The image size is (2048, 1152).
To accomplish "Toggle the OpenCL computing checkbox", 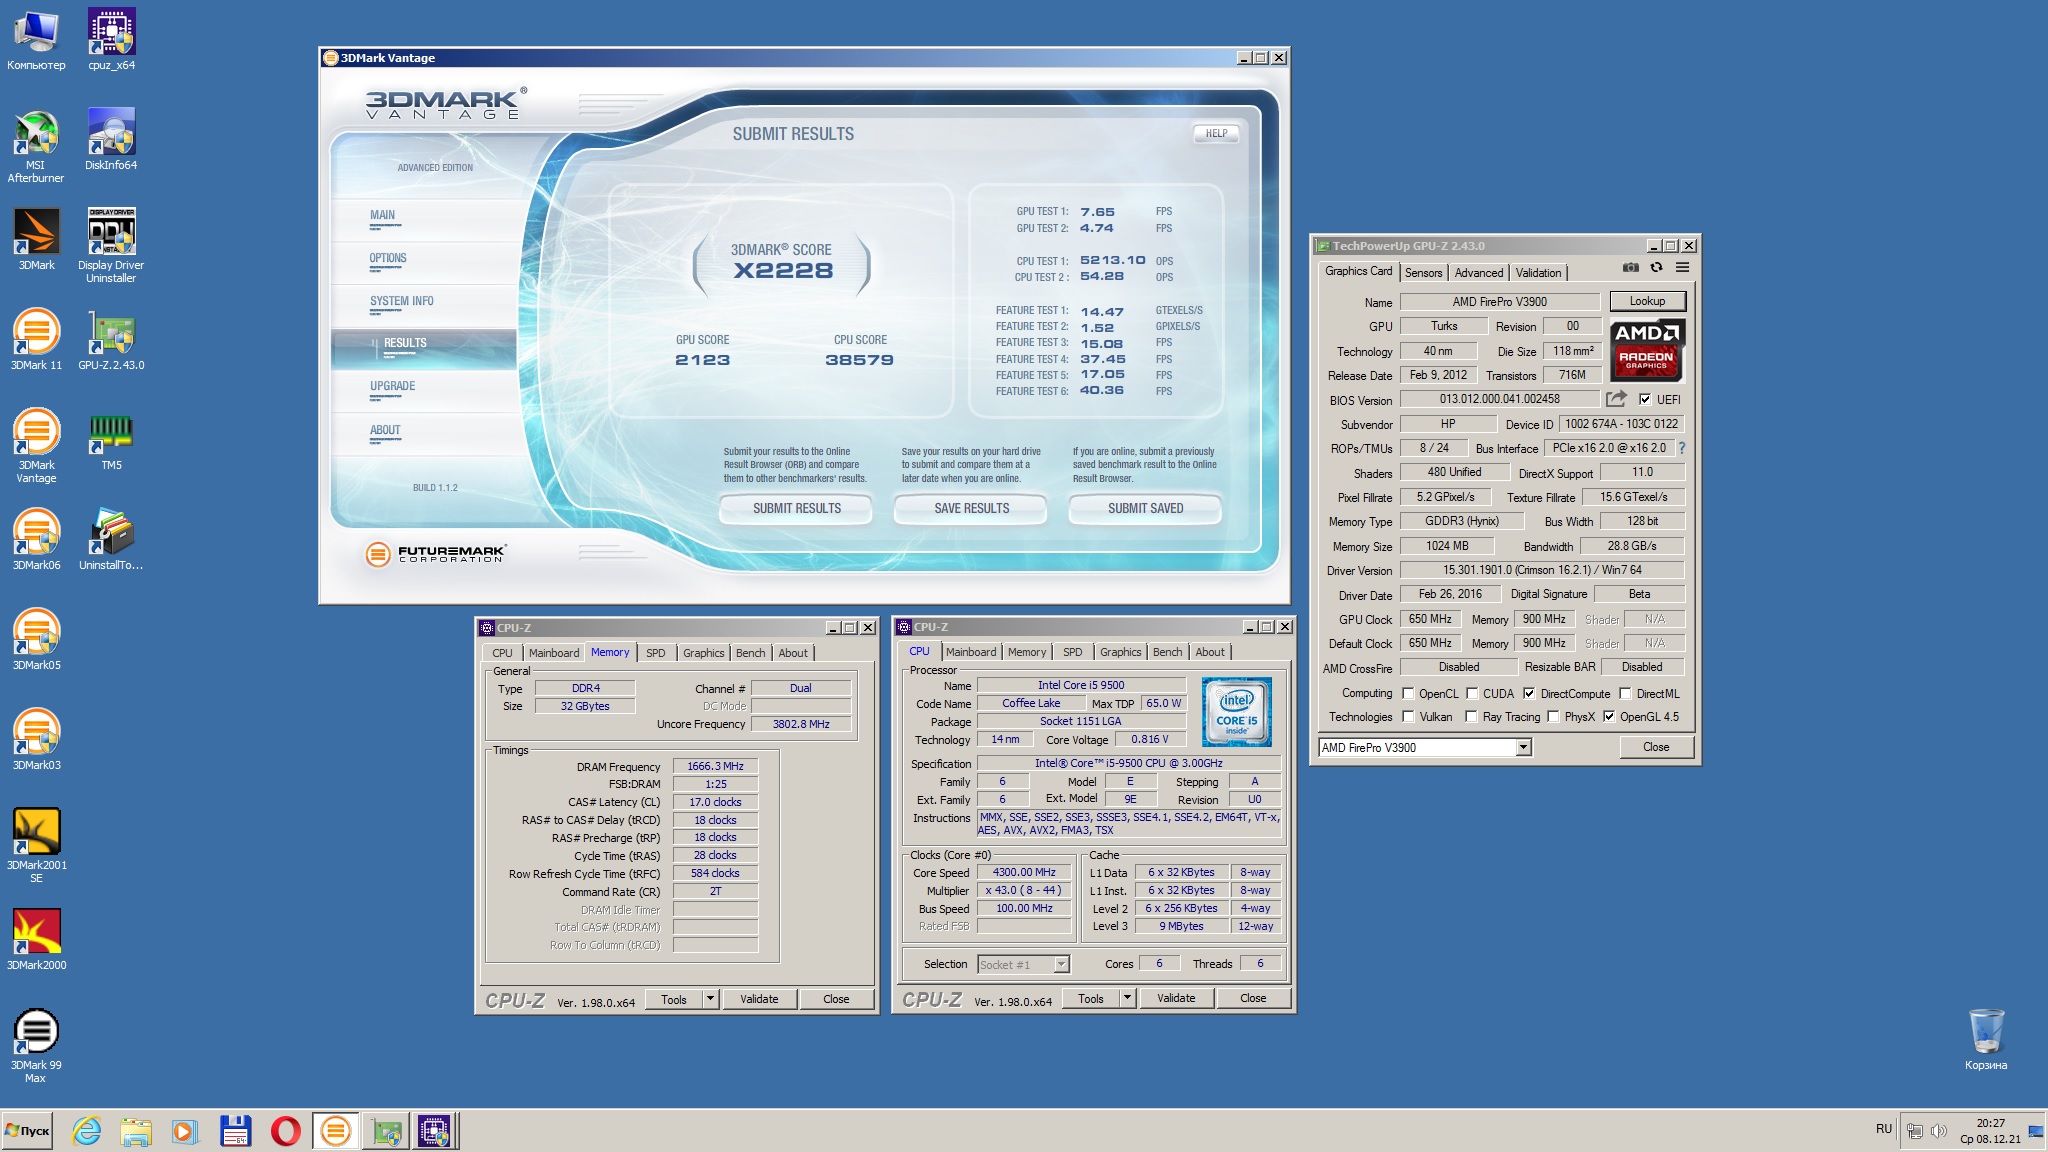I will pyautogui.click(x=1408, y=693).
